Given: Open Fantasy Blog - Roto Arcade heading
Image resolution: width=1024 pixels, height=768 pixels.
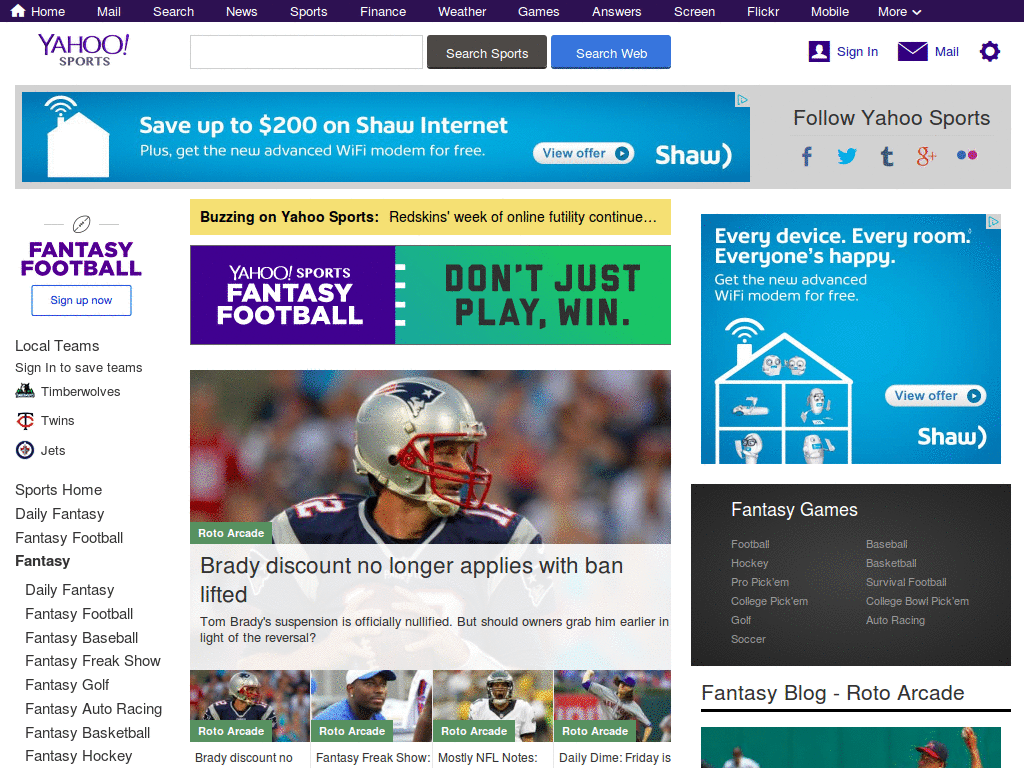Looking at the screenshot, I should coord(833,692).
